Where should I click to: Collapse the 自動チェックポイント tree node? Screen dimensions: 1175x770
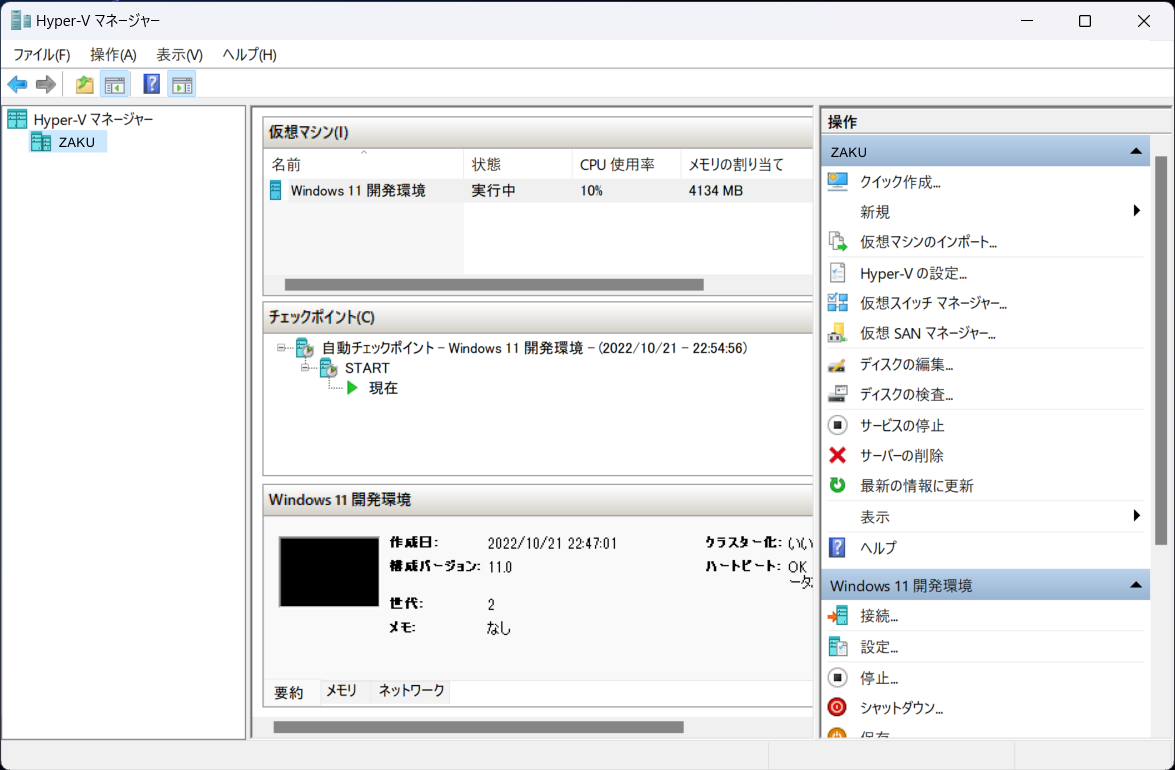(x=280, y=348)
